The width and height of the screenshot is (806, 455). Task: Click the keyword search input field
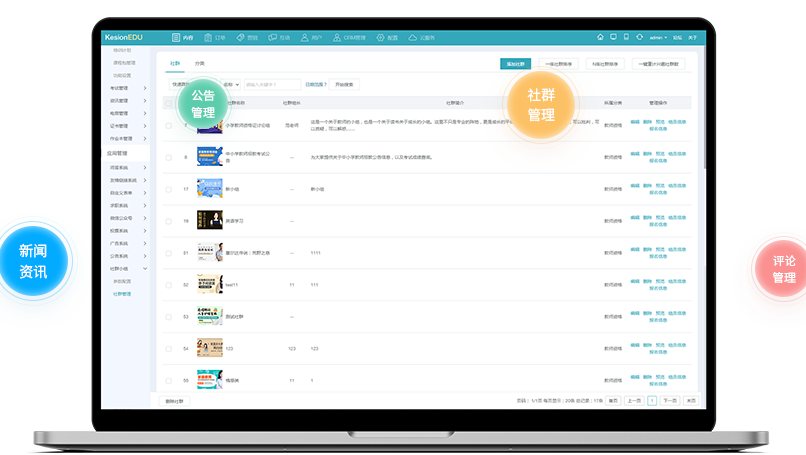(x=272, y=85)
